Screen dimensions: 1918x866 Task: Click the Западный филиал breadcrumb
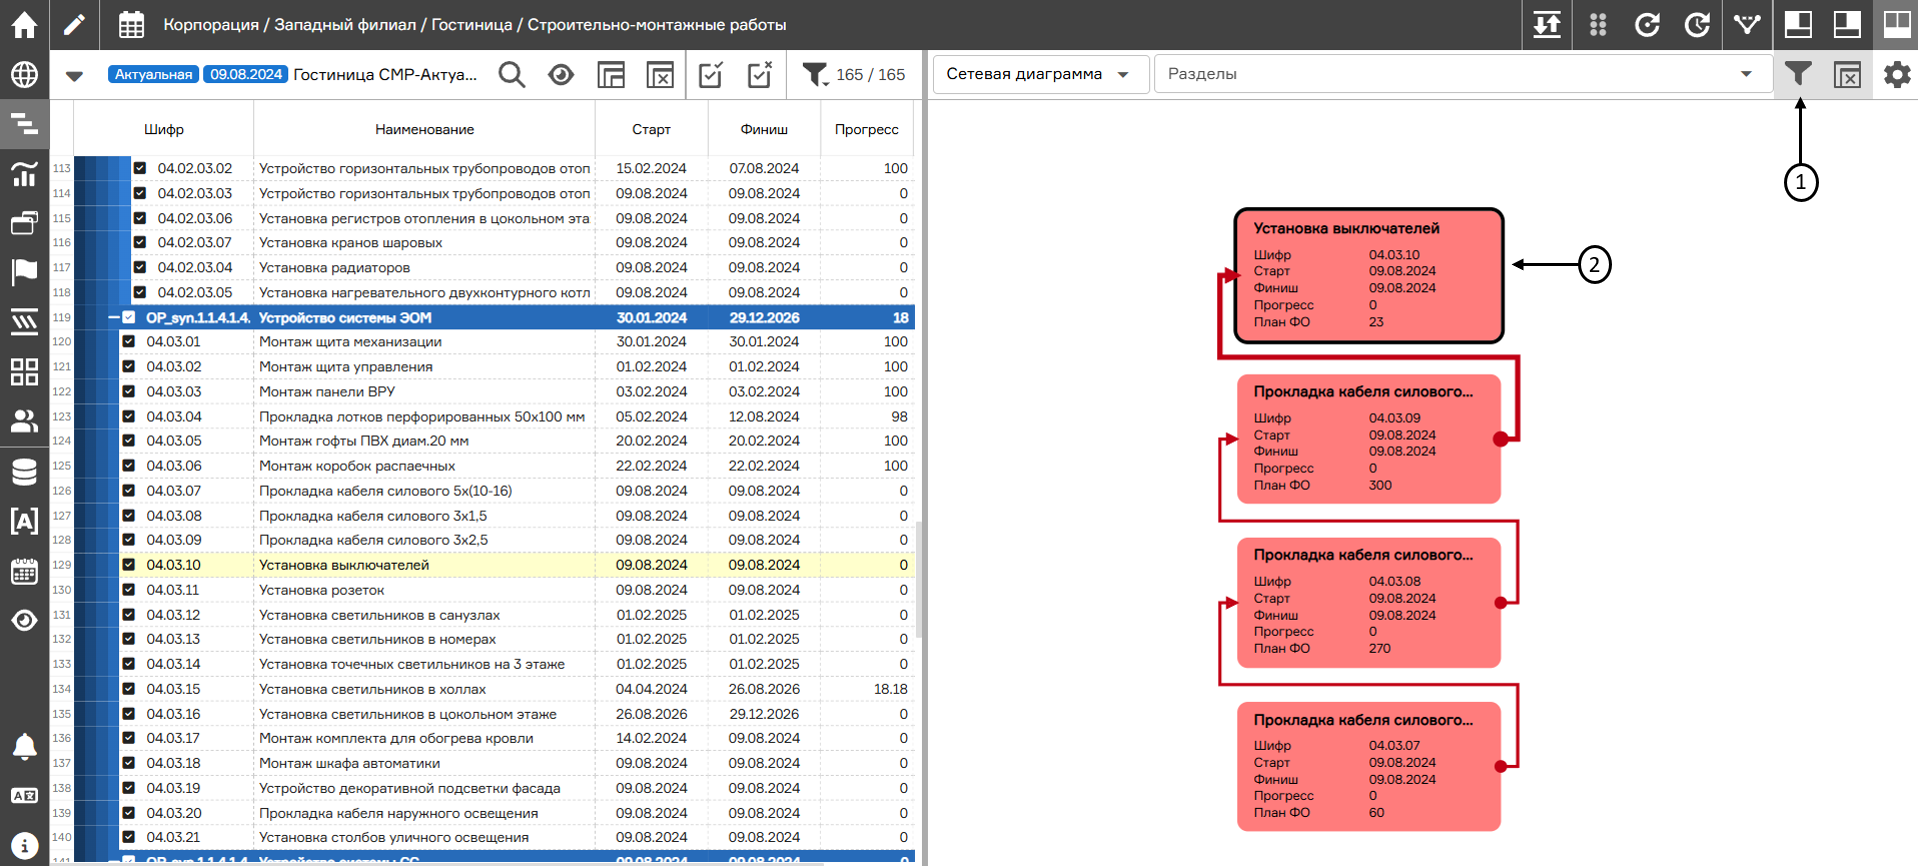(345, 24)
